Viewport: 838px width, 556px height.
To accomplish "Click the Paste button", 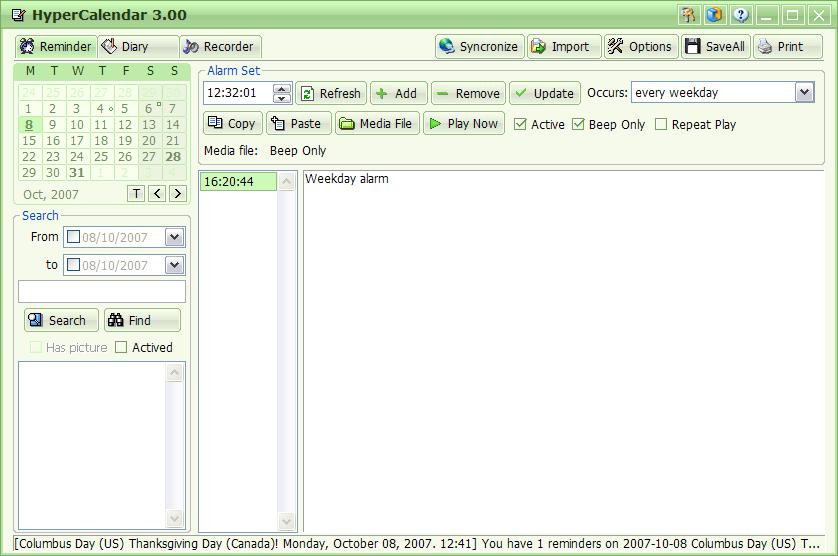I will click(299, 123).
